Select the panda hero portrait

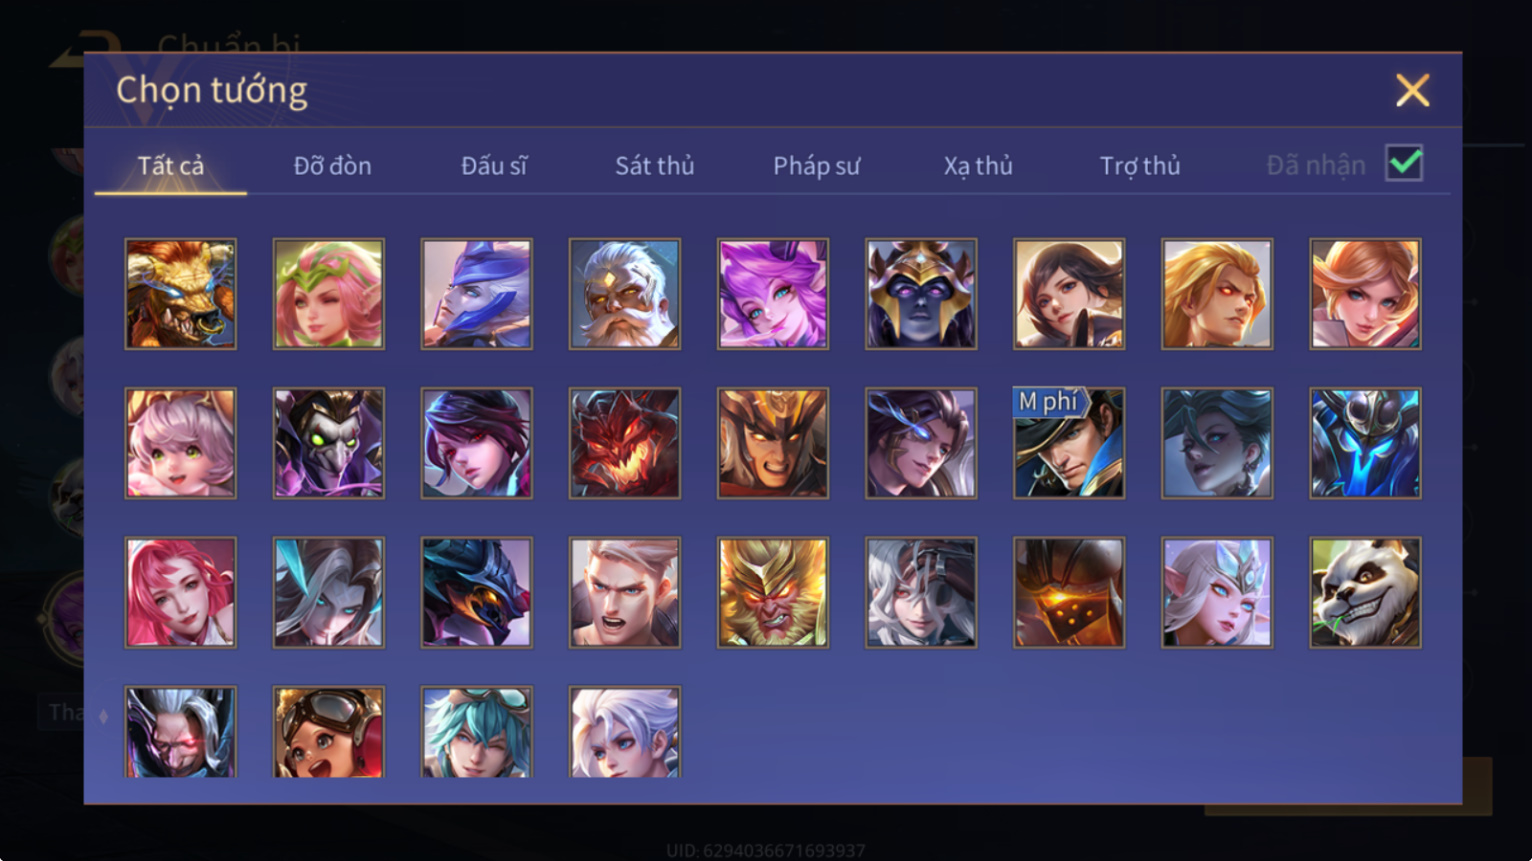1365,593
